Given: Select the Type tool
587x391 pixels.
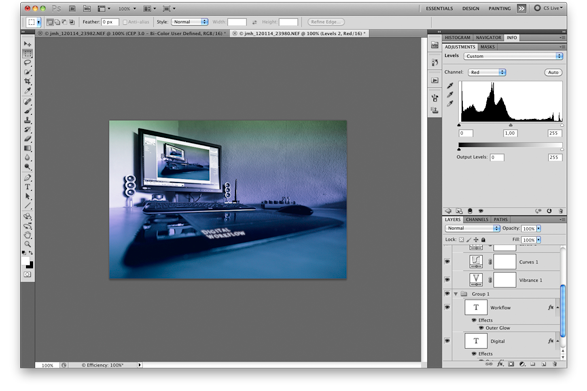Looking at the screenshot, I should click(27, 187).
